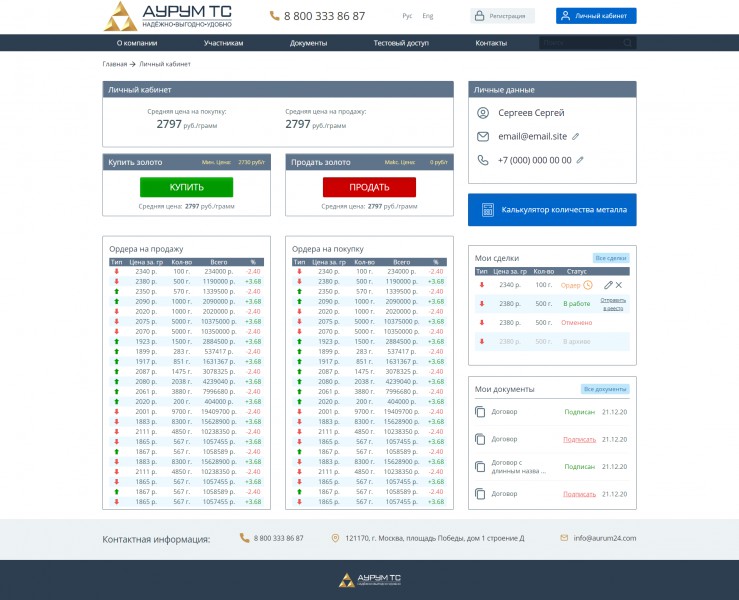Screen dimensions: 739x600
Task: Click the breadcrumb arrow after Главная
Action: point(133,64)
